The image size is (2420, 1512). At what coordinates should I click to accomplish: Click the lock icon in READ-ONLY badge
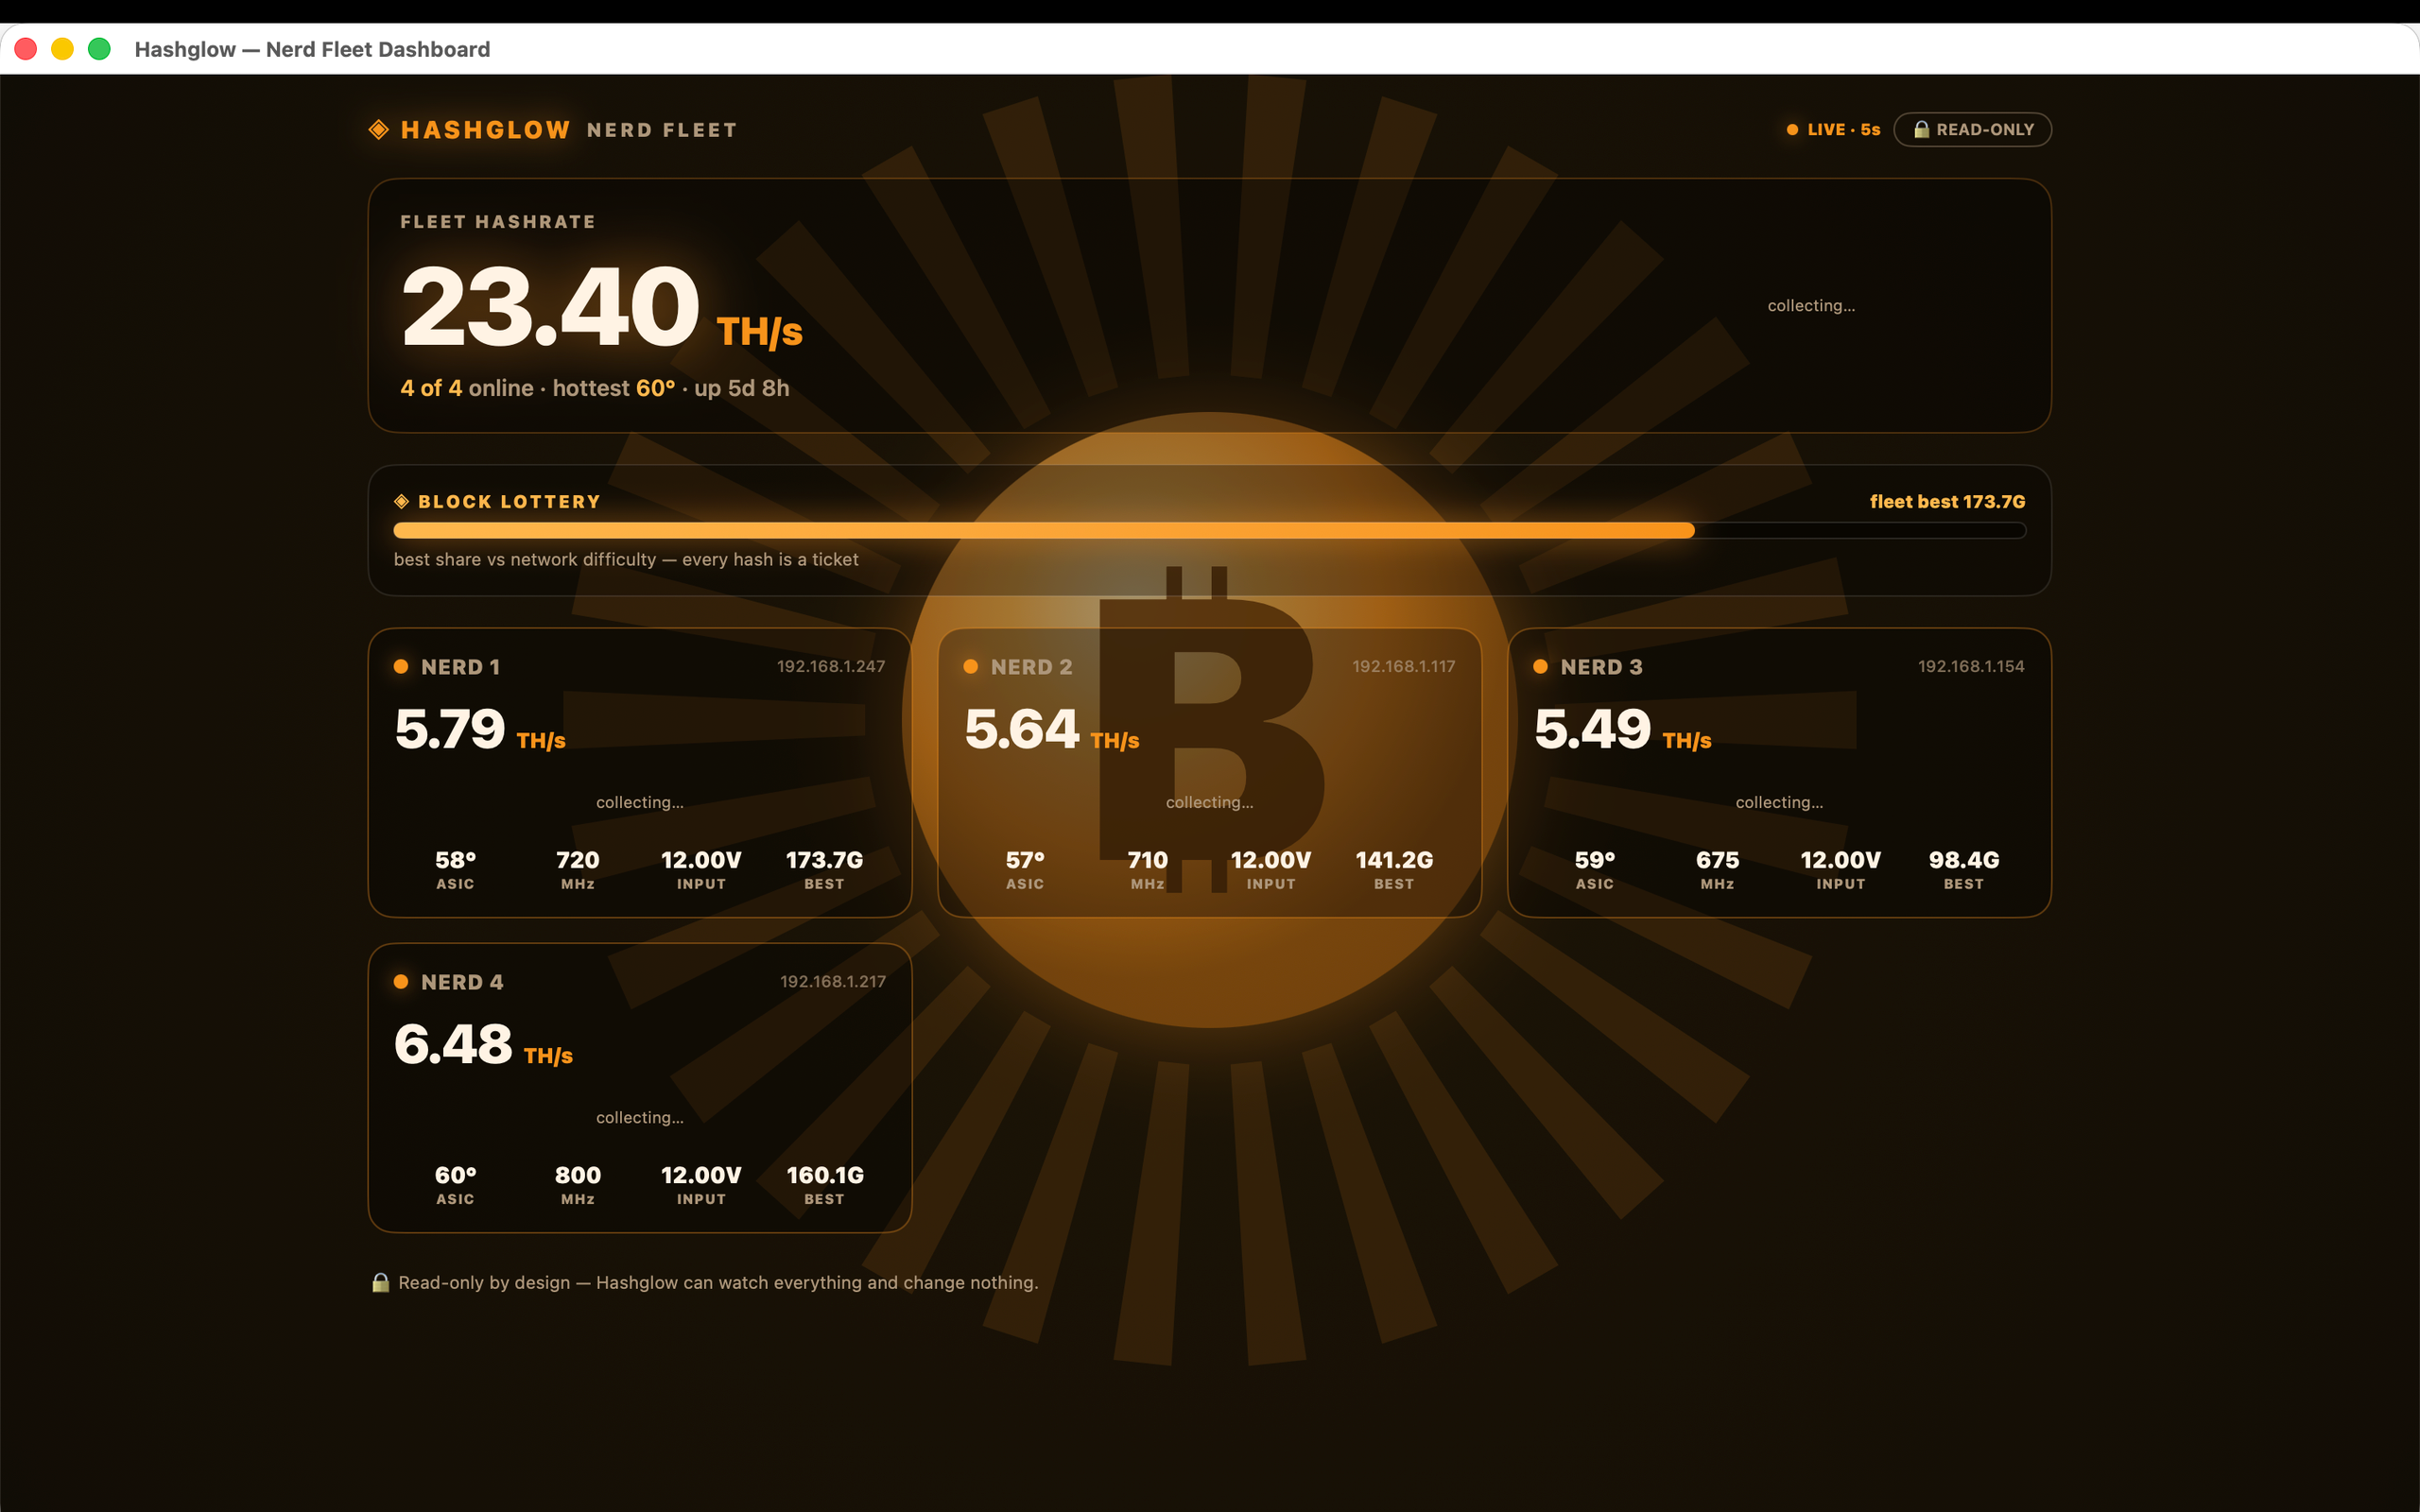pyautogui.click(x=1921, y=129)
